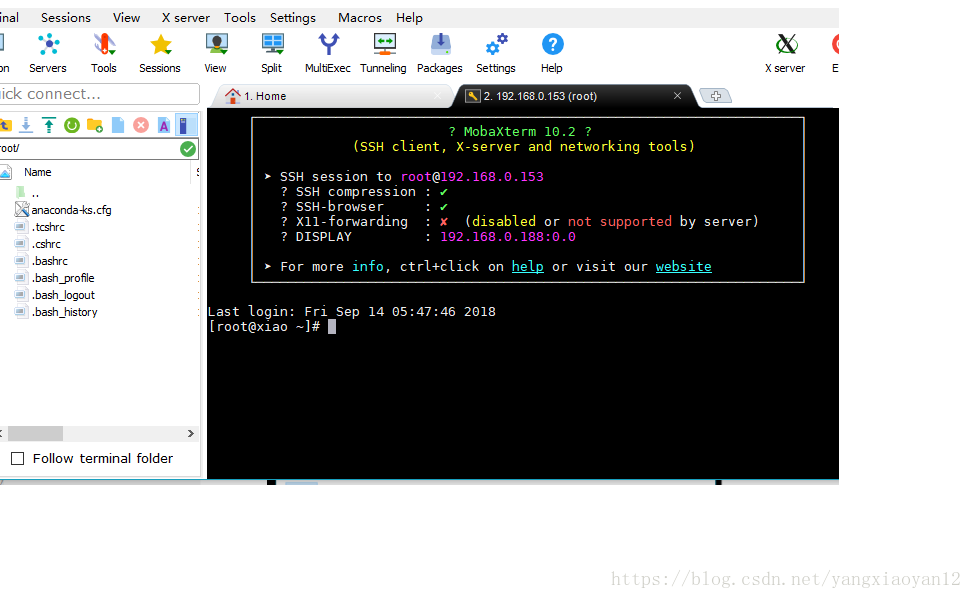Refresh the SFTP folder listing
Screen dimensions: 972x599
[x=72, y=125]
